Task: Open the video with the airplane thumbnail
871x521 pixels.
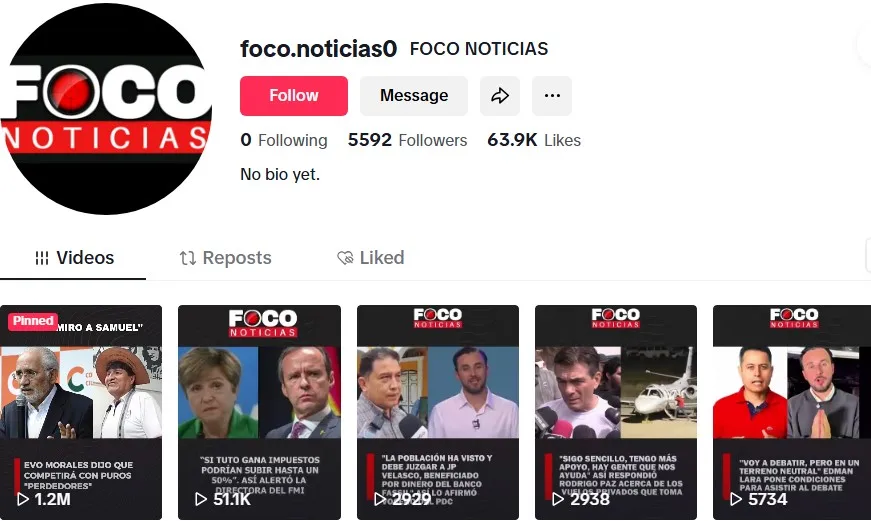Action: click(x=615, y=412)
